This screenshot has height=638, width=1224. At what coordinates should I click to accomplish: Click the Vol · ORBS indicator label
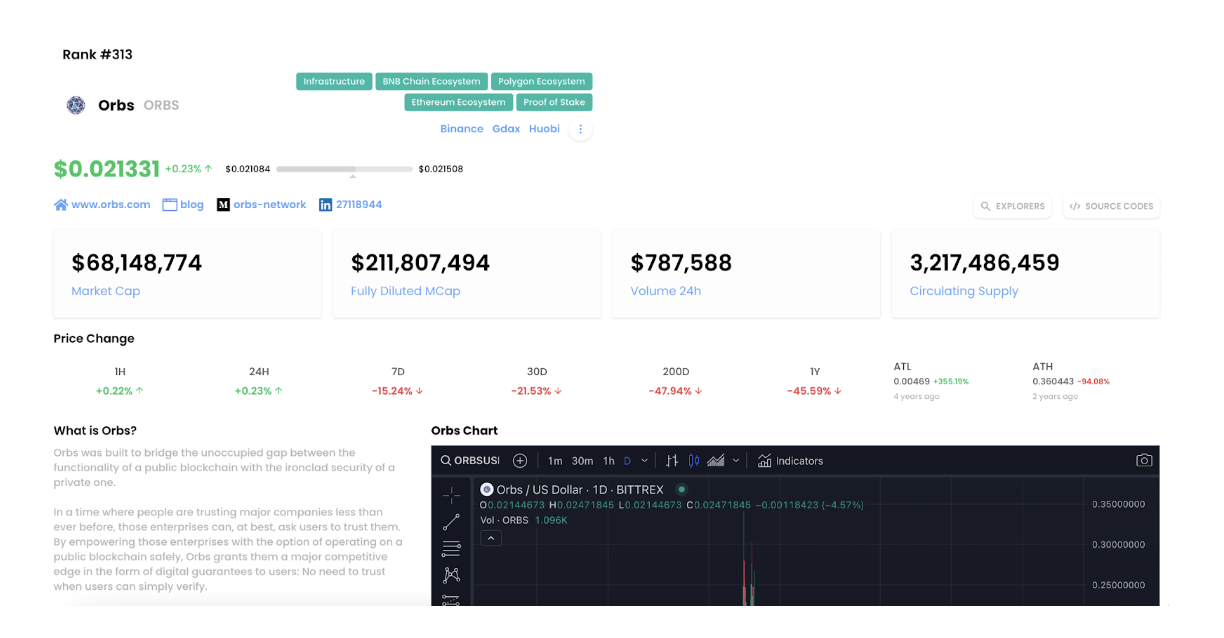[x=504, y=520]
